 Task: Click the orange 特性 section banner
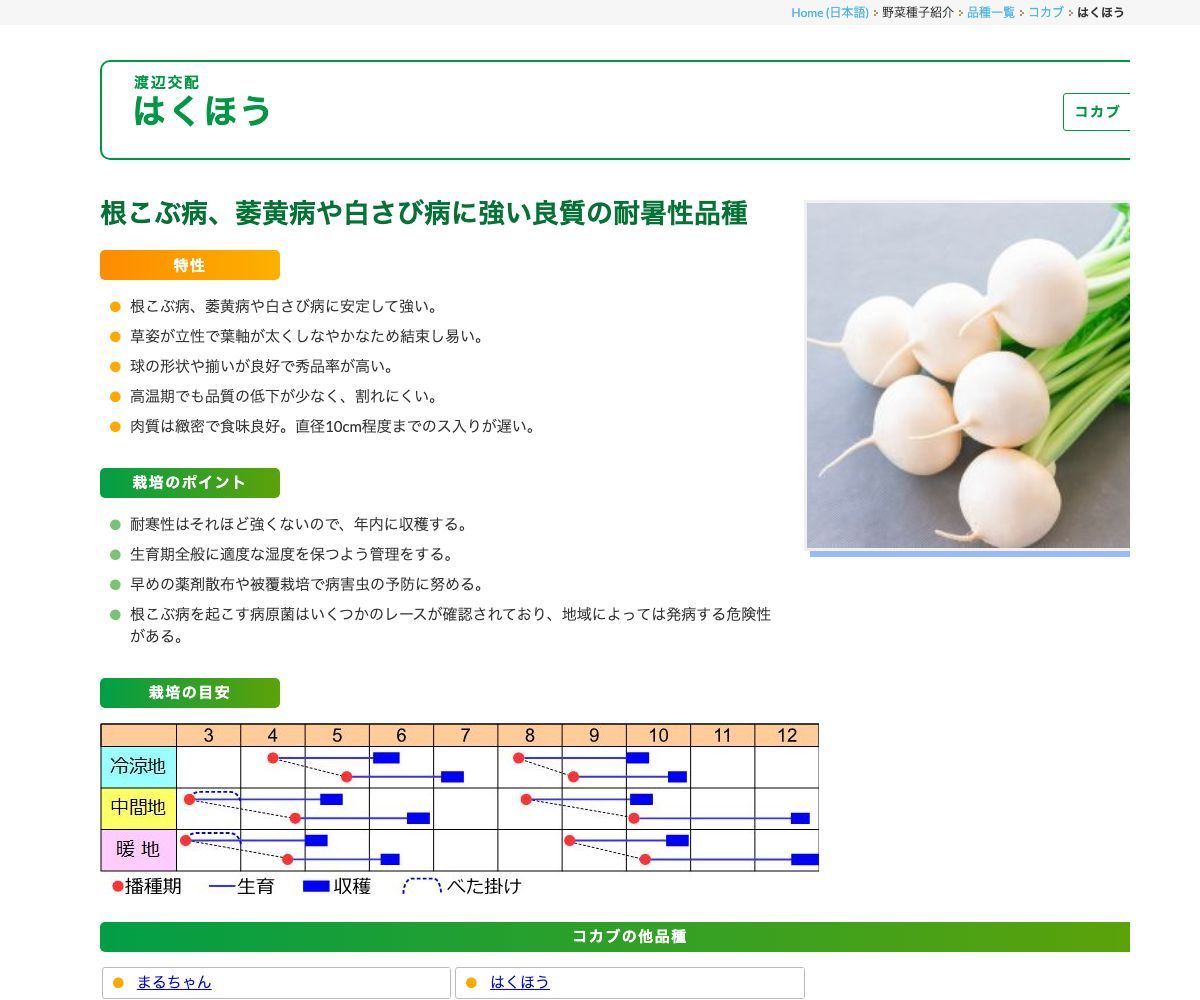(x=189, y=265)
